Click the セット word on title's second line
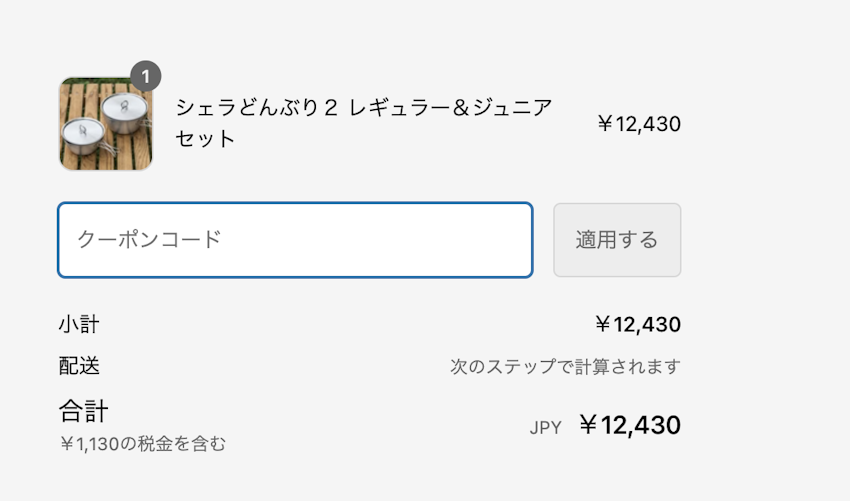Viewport: 850px width, 501px height. [205, 139]
